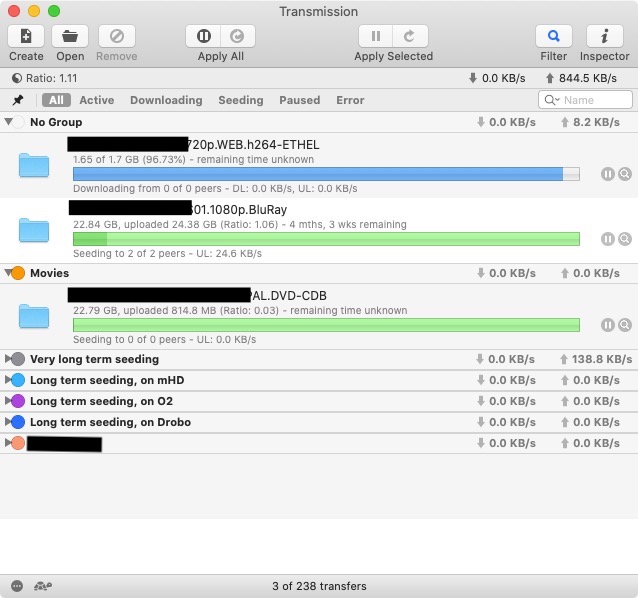This screenshot has height=598, width=638.
Task: Pause the 720p.WEB.h264-ETHEL transfer
Action: point(607,174)
